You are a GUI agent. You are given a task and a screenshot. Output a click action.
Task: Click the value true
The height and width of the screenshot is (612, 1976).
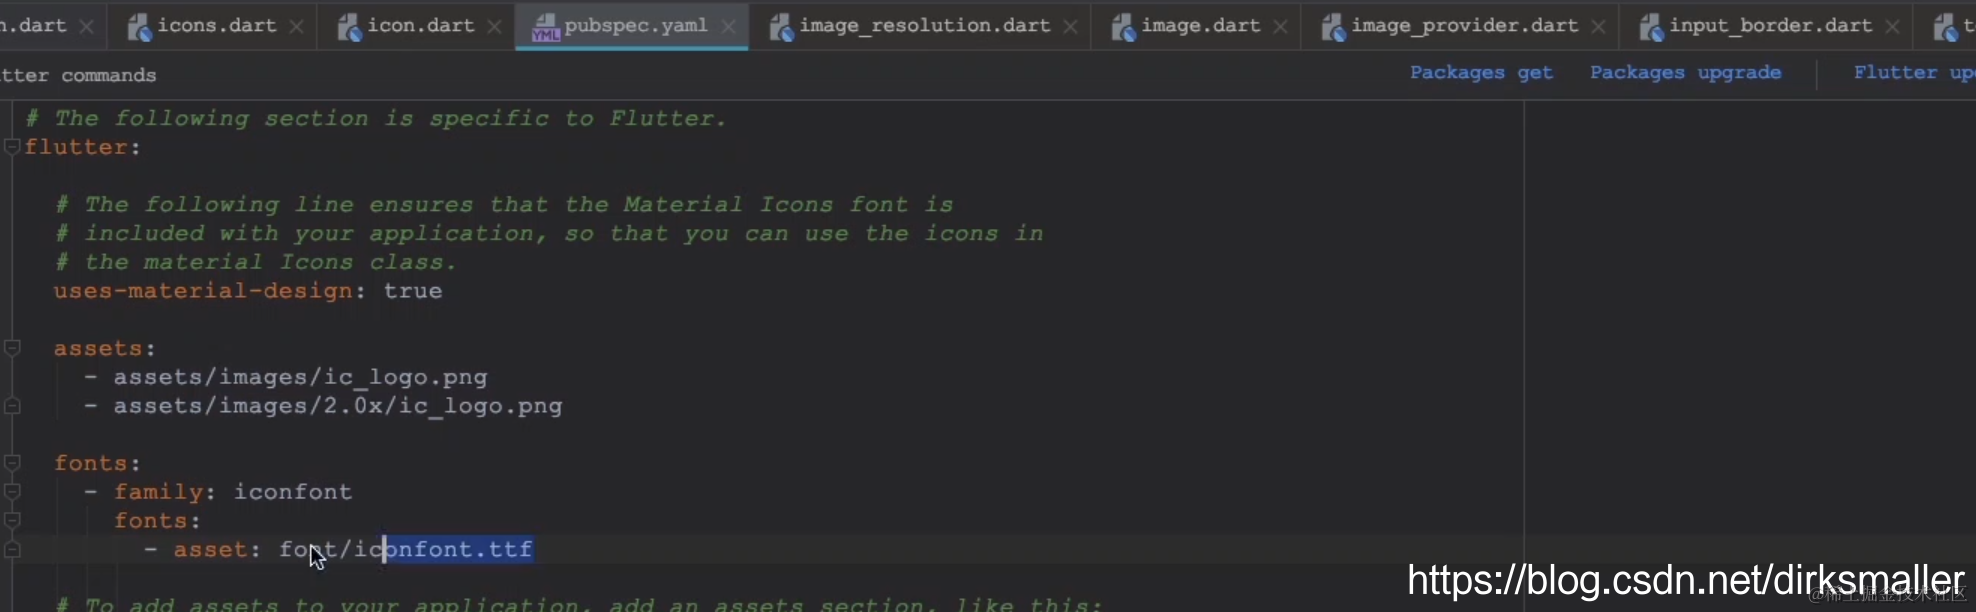click(413, 291)
